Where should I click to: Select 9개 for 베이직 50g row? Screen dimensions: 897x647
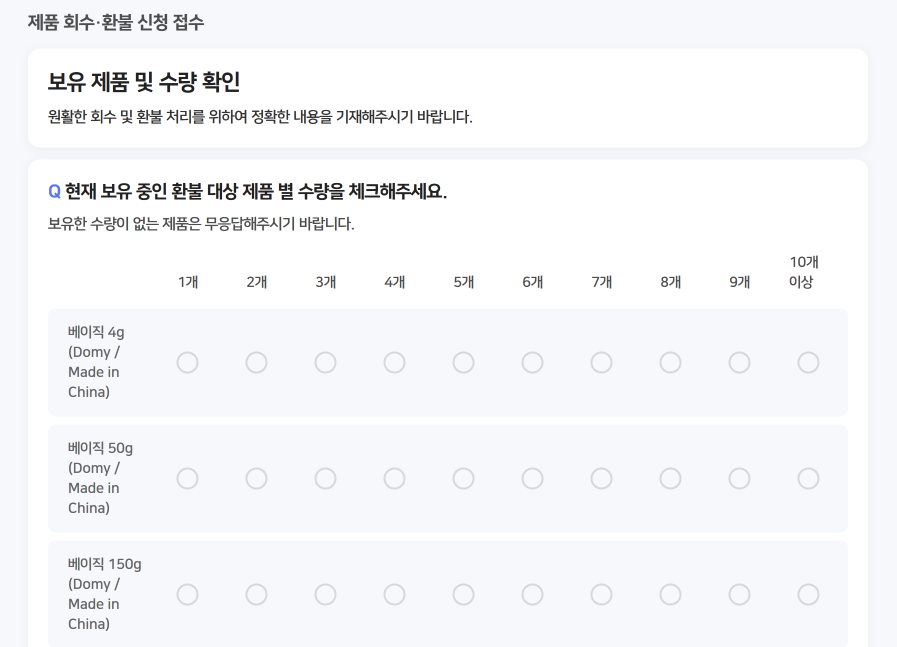tap(739, 479)
